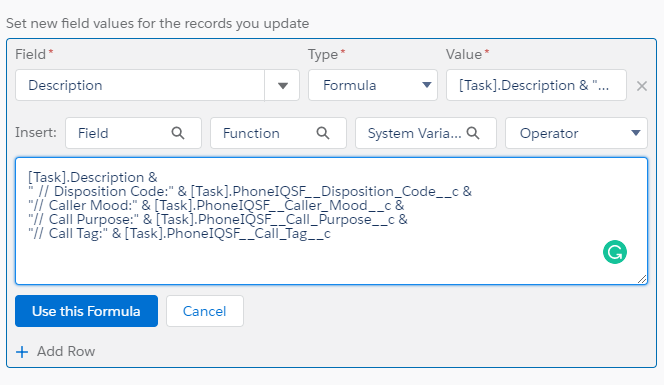Viewport: 664px width, 385px height.
Task: Click the 'Disposition Code:' formula line
Action: pyautogui.click(x=250, y=191)
